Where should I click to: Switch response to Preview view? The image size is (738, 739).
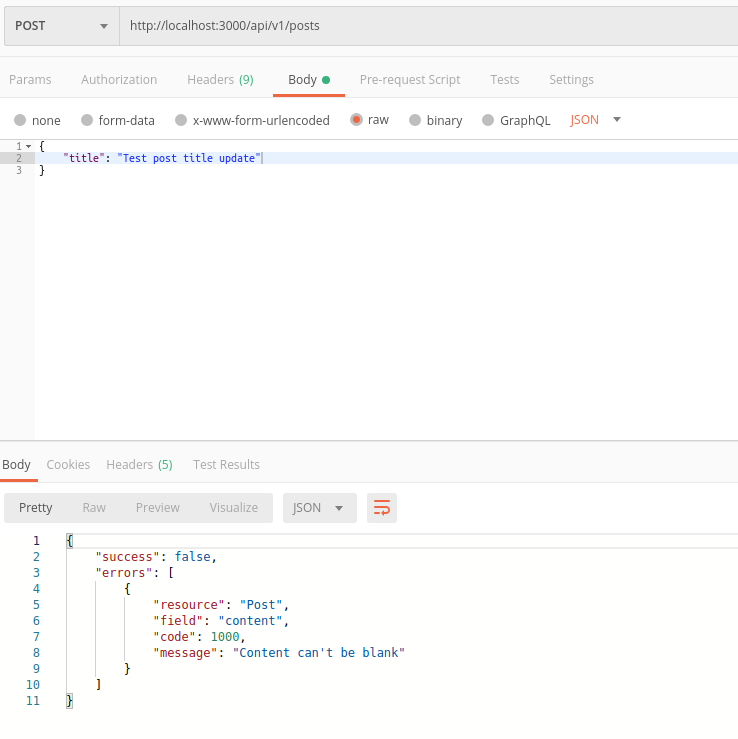tap(158, 508)
